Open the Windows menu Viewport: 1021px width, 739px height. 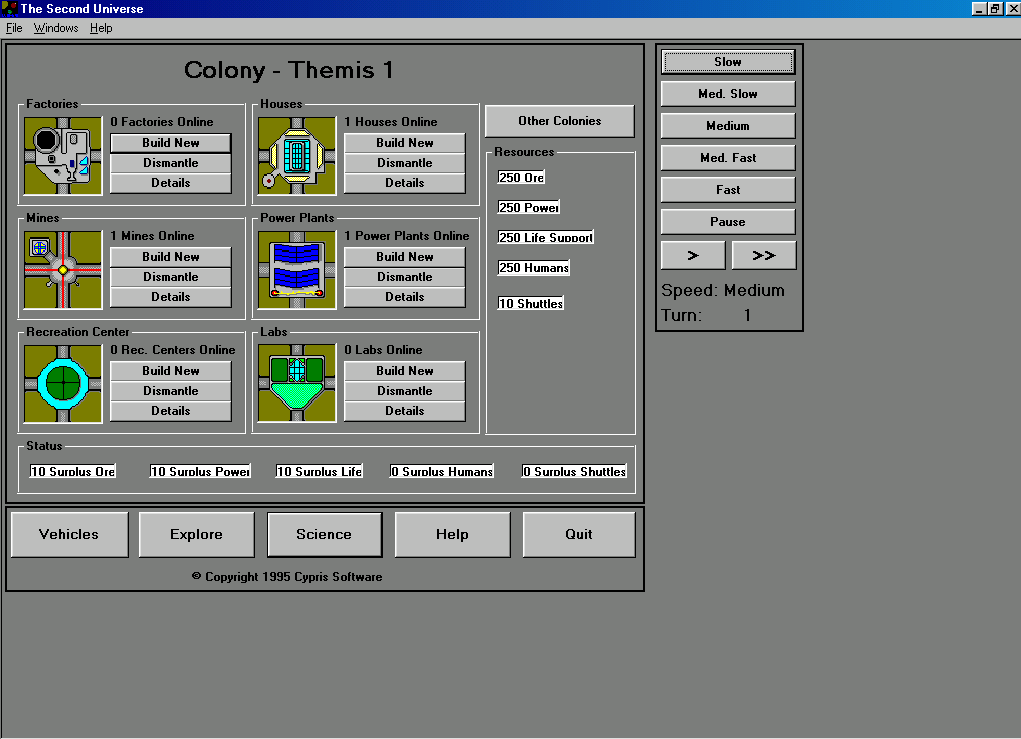(x=56, y=28)
